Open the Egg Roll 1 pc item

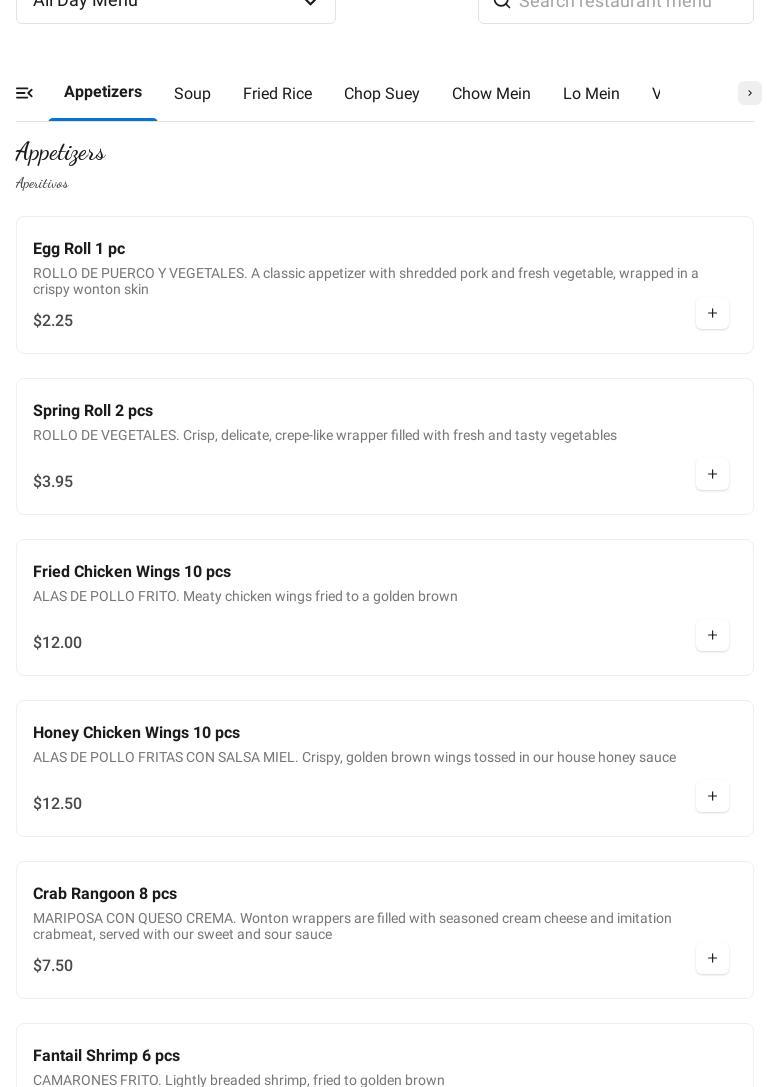click(79, 249)
